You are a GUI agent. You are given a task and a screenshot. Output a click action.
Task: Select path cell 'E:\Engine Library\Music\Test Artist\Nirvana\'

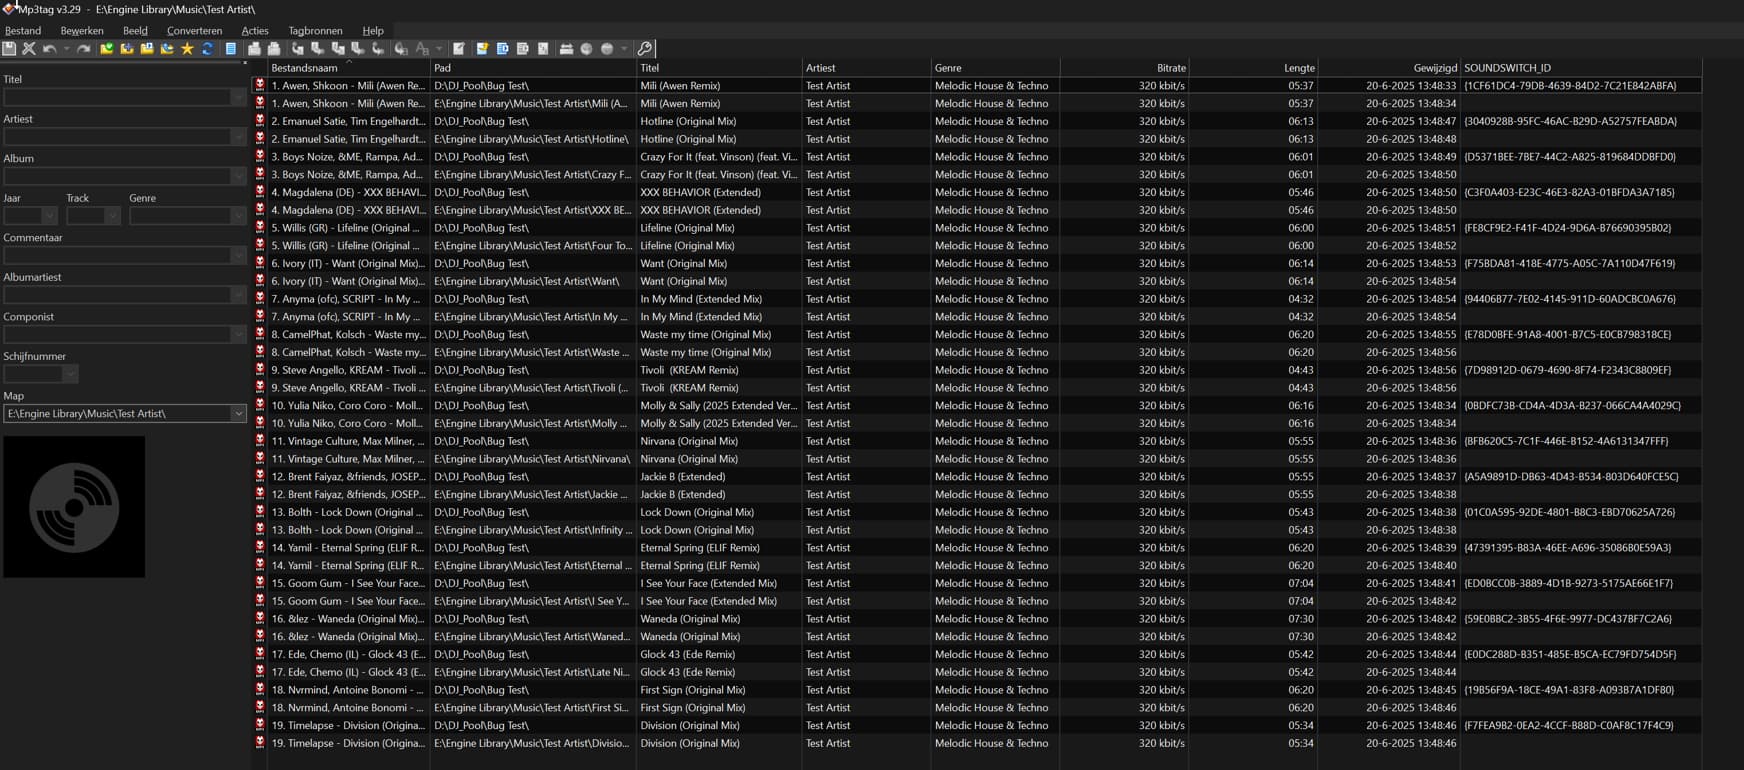pos(534,459)
